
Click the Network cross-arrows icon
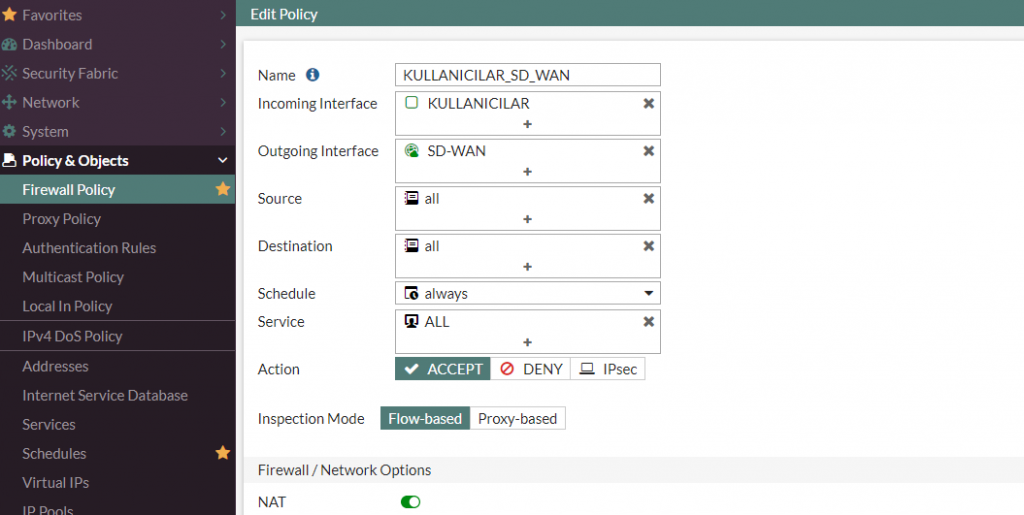pos(9,102)
